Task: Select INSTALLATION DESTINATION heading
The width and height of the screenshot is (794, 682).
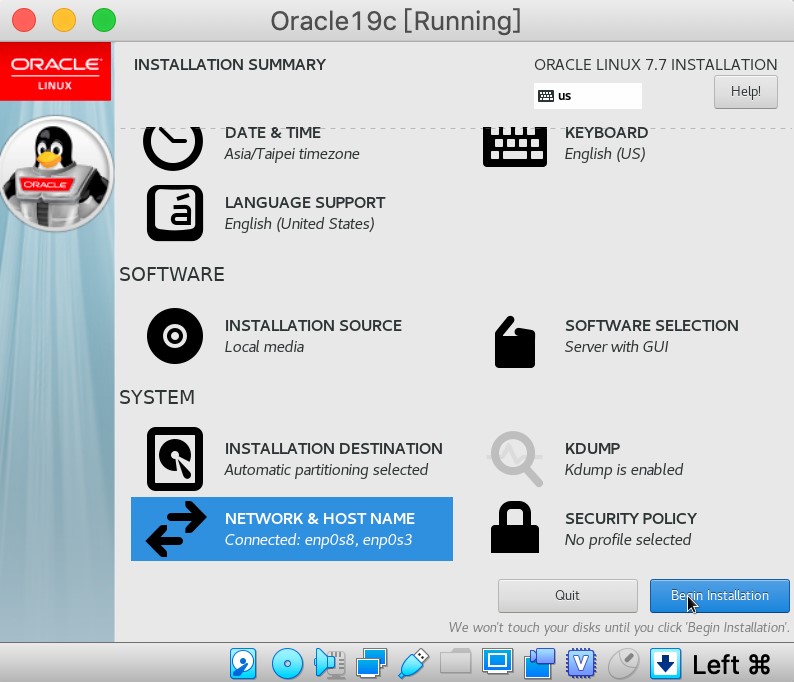Action: point(333,449)
